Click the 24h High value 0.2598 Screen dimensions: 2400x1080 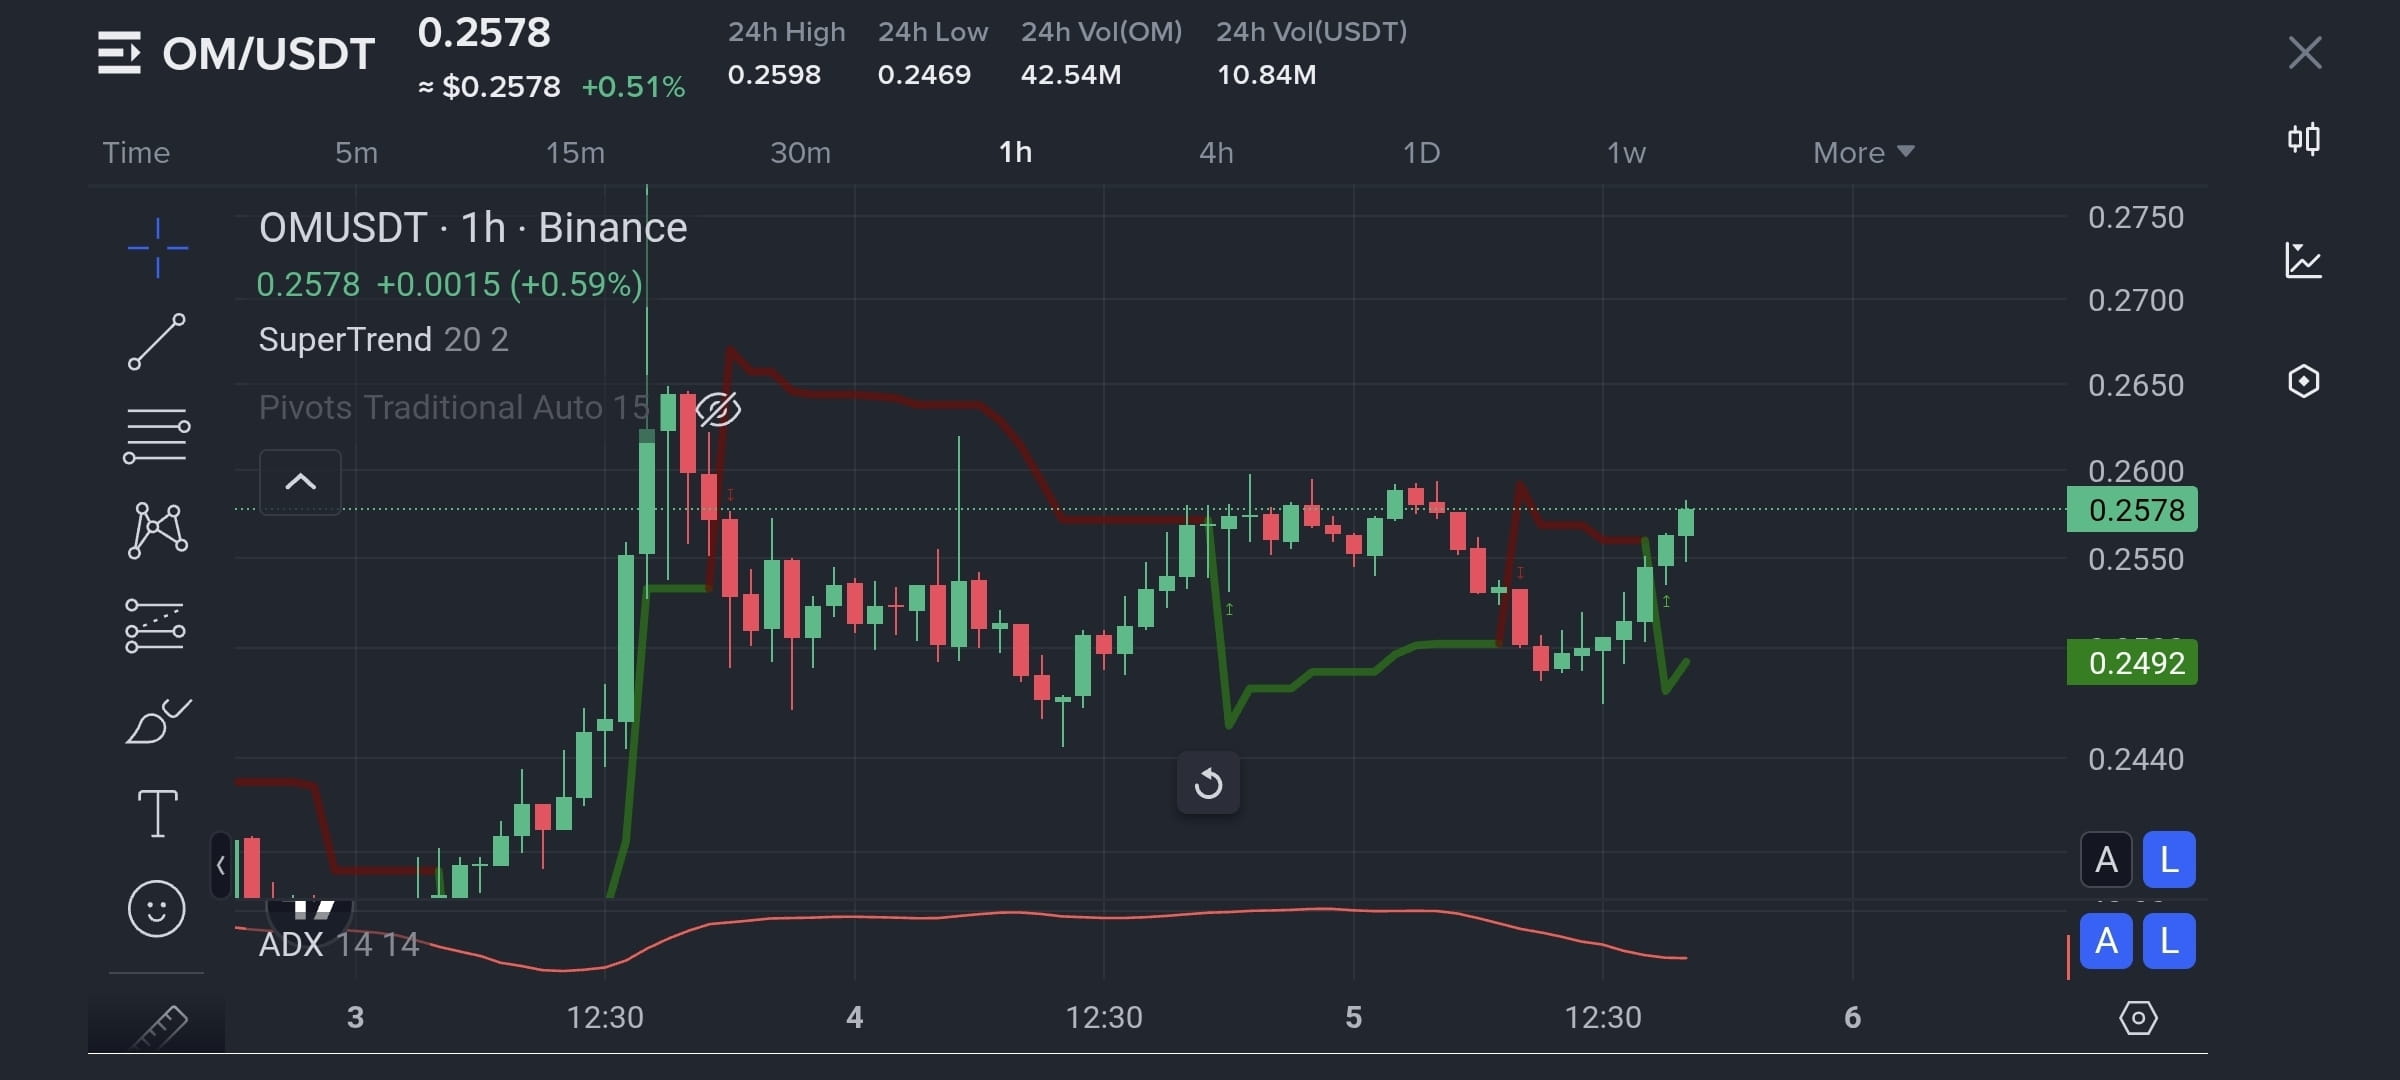pyautogui.click(x=774, y=75)
